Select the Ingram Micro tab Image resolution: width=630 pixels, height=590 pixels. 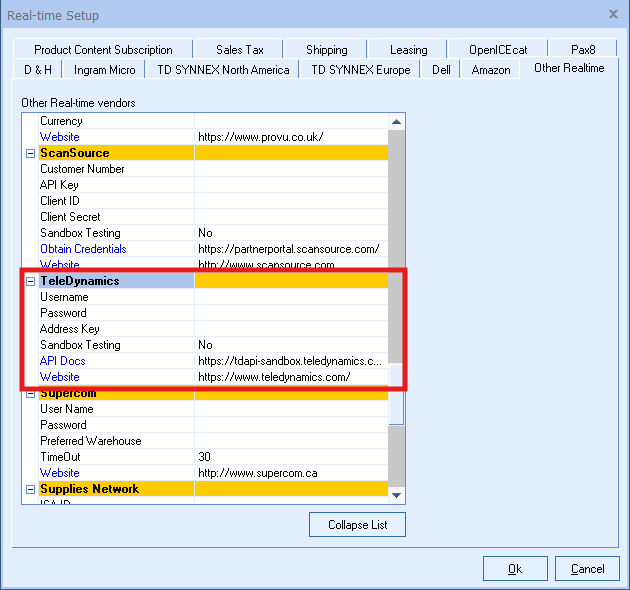[x=107, y=69]
